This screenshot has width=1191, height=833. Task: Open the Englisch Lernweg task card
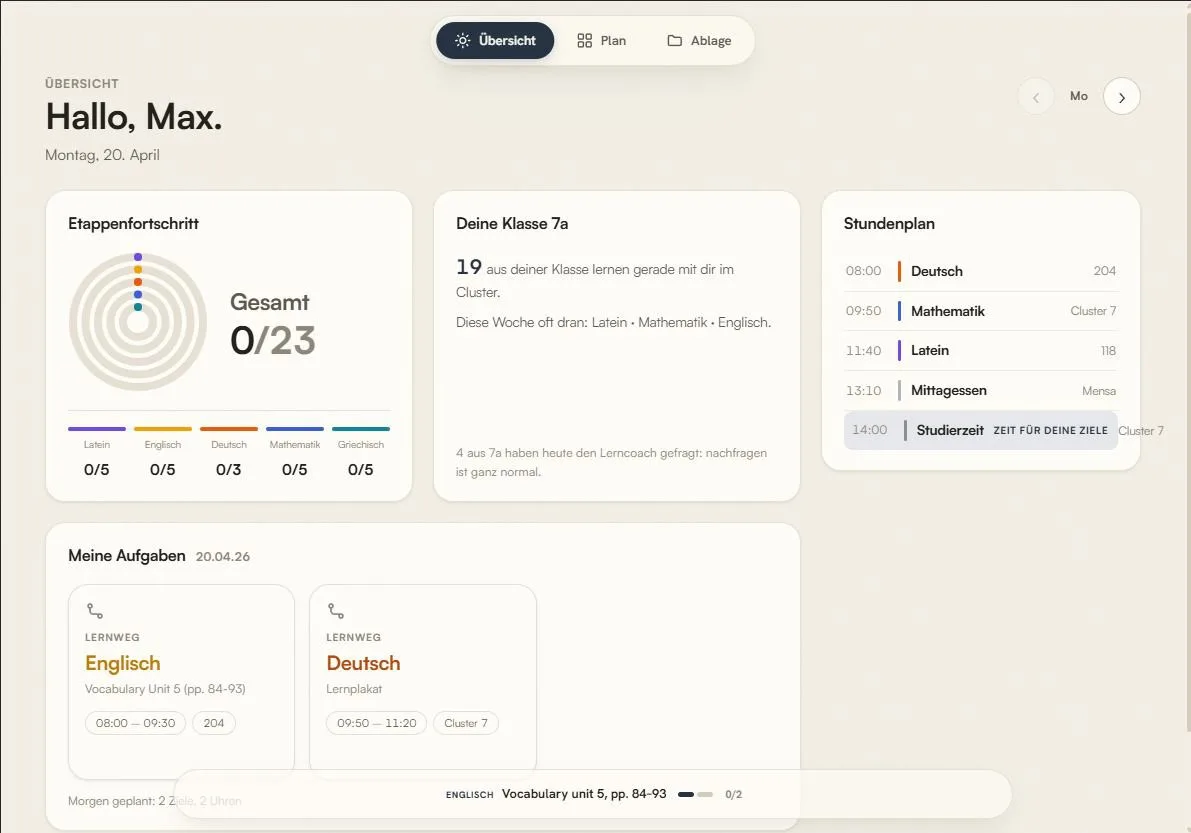point(182,681)
